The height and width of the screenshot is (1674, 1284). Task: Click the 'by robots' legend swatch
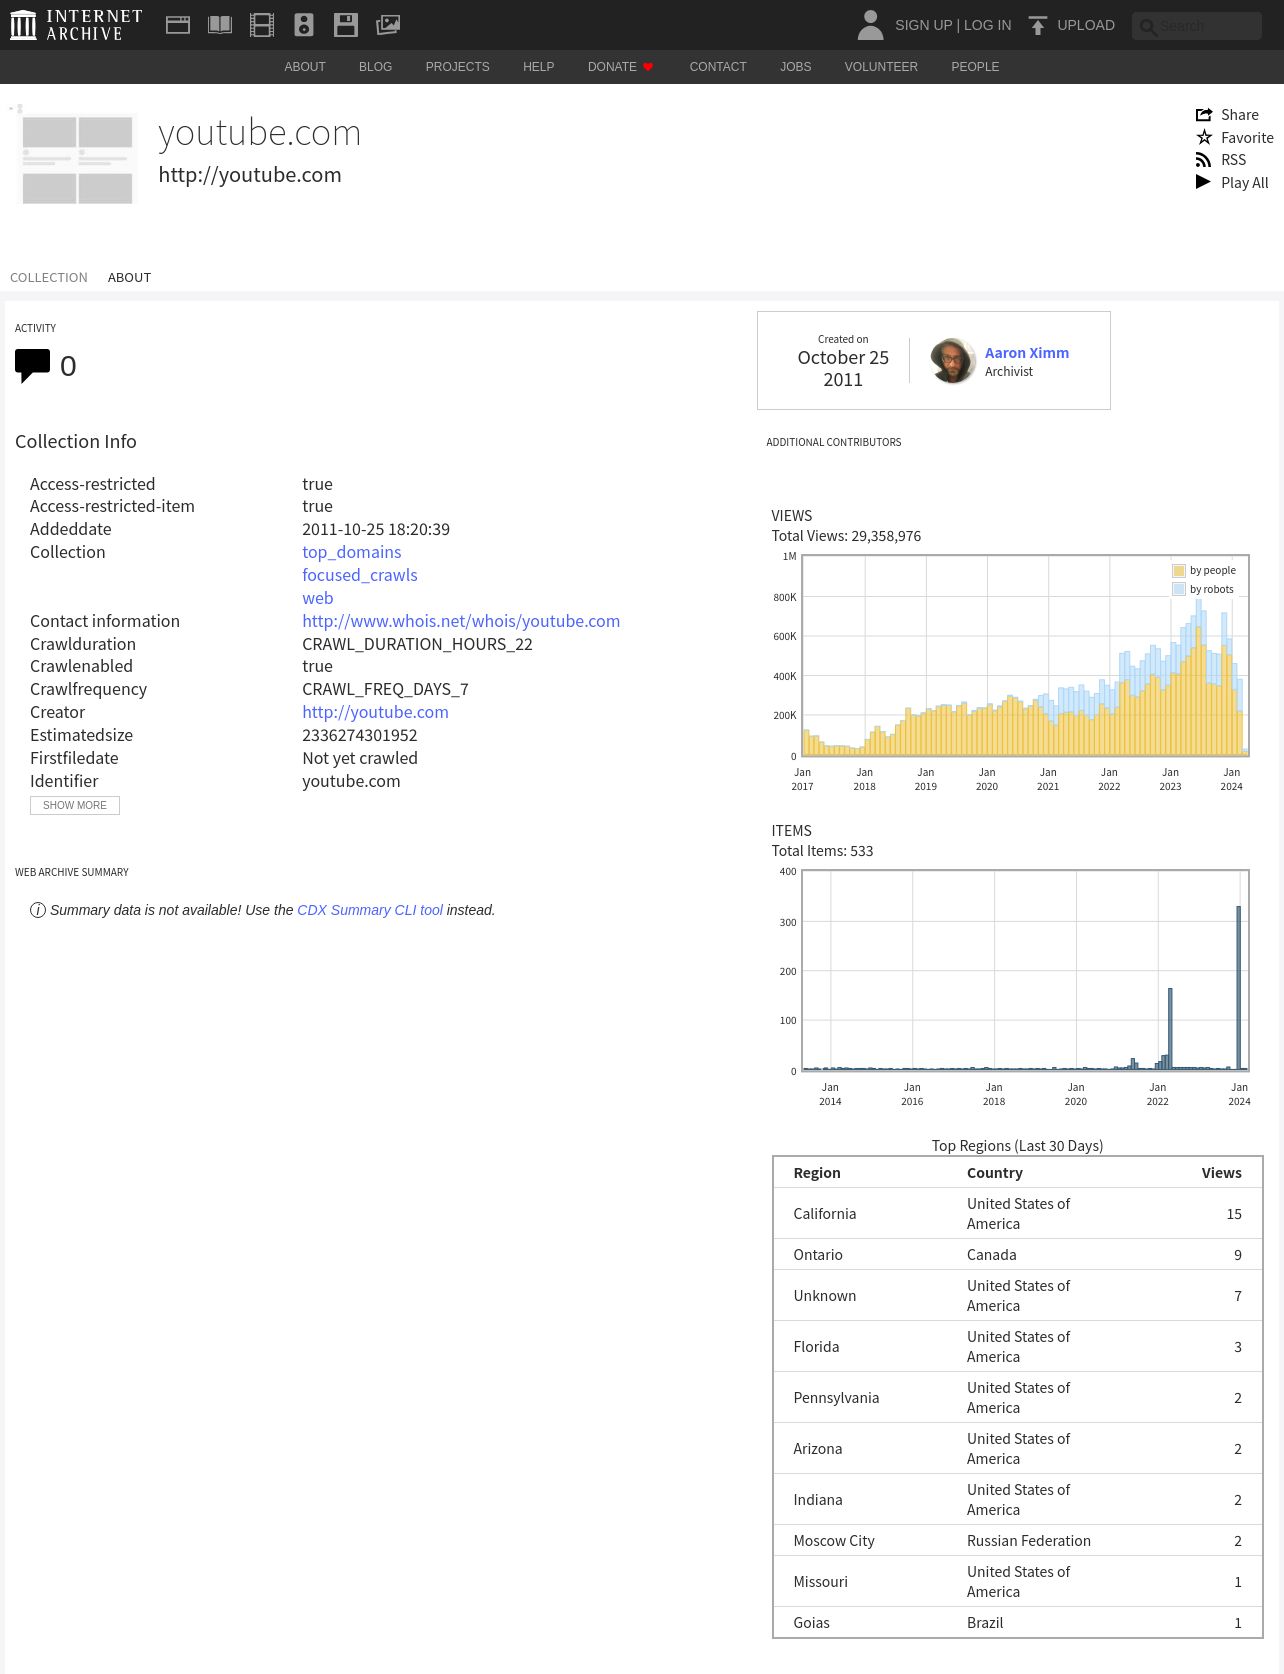pos(1179,590)
